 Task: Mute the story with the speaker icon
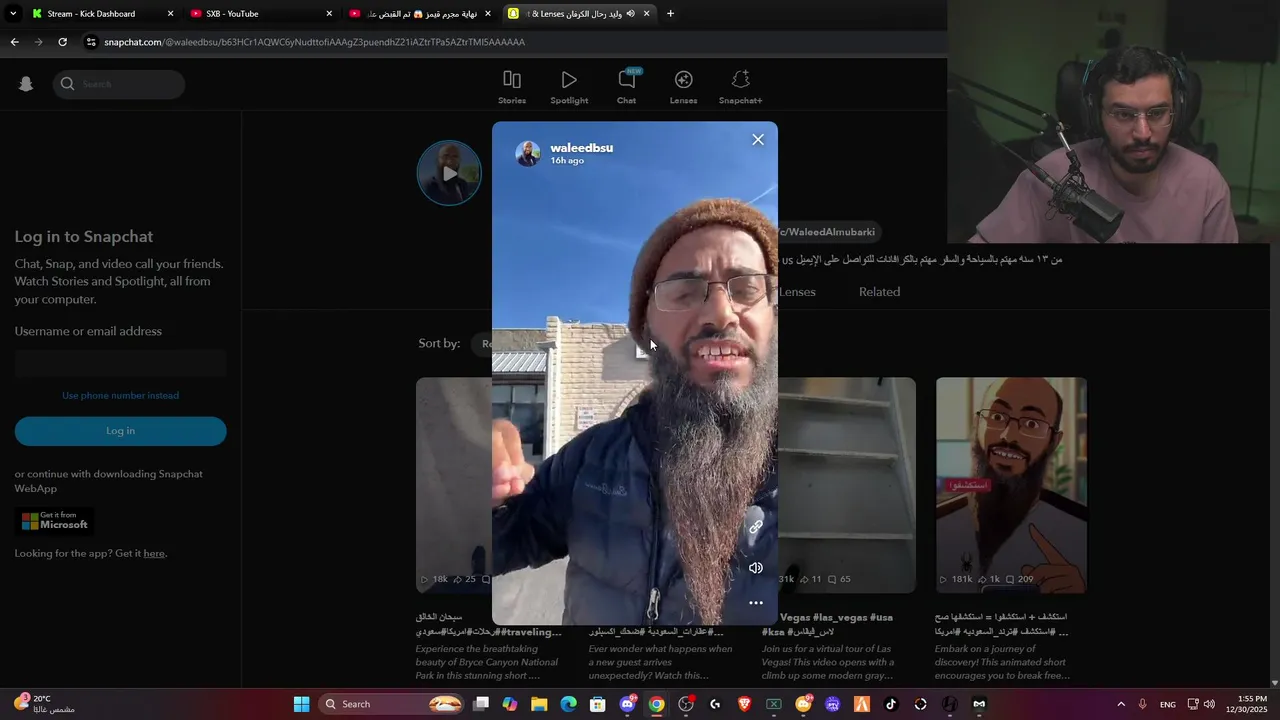[756, 568]
